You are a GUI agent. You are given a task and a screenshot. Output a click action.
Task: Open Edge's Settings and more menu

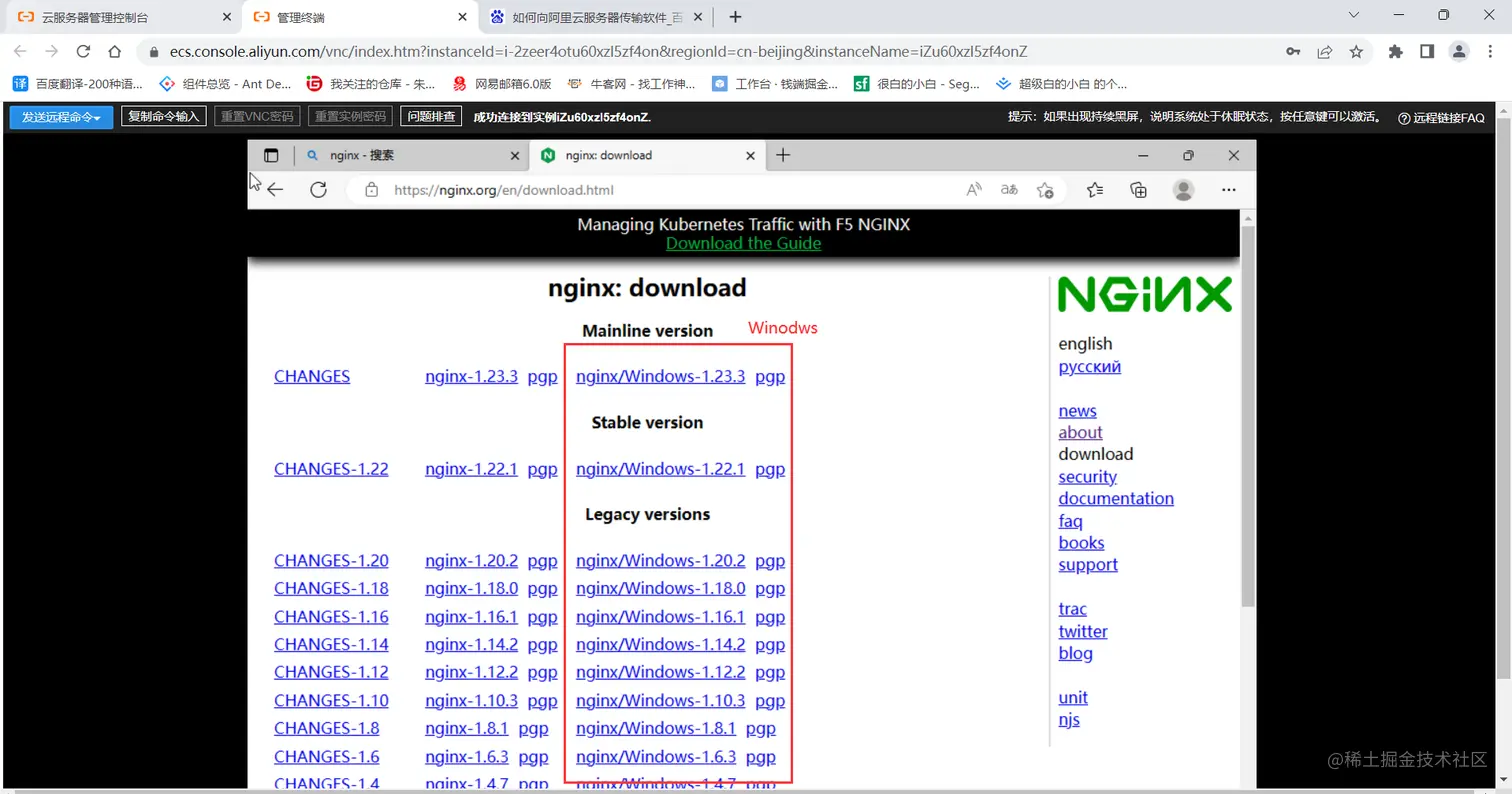tap(1231, 189)
